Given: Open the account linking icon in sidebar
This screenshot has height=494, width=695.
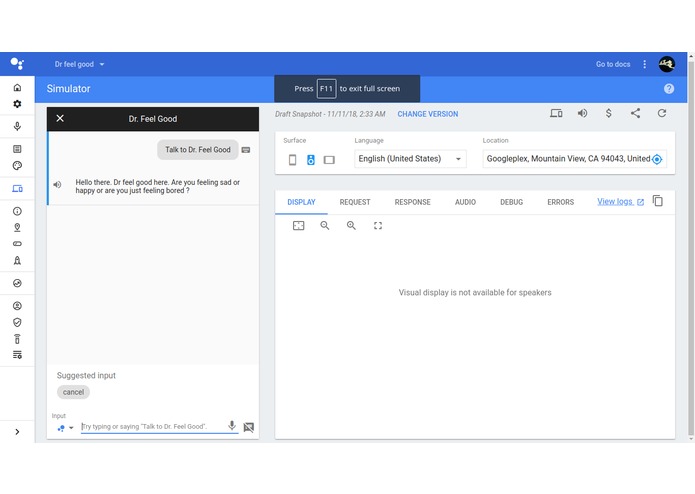Looking at the screenshot, I should (17, 306).
